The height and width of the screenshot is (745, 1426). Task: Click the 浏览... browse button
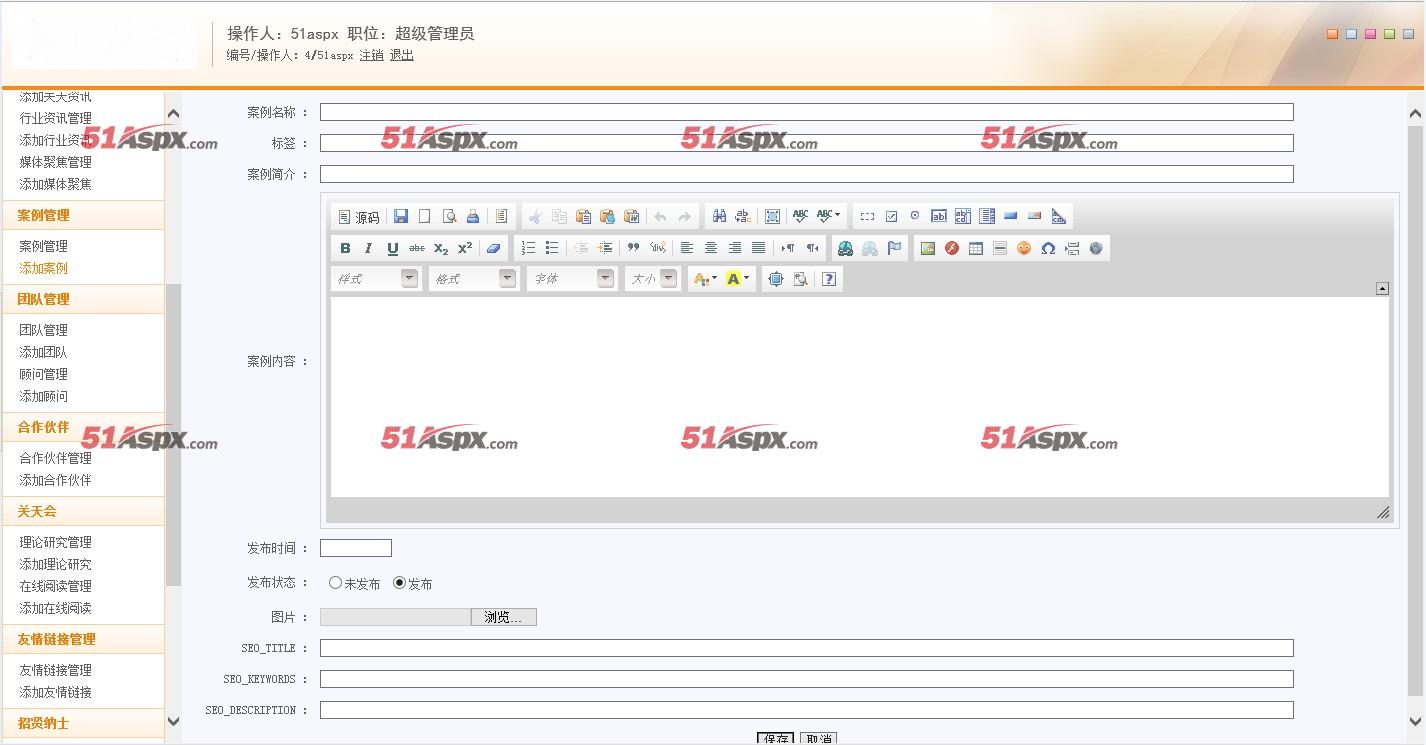[x=503, y=617]
